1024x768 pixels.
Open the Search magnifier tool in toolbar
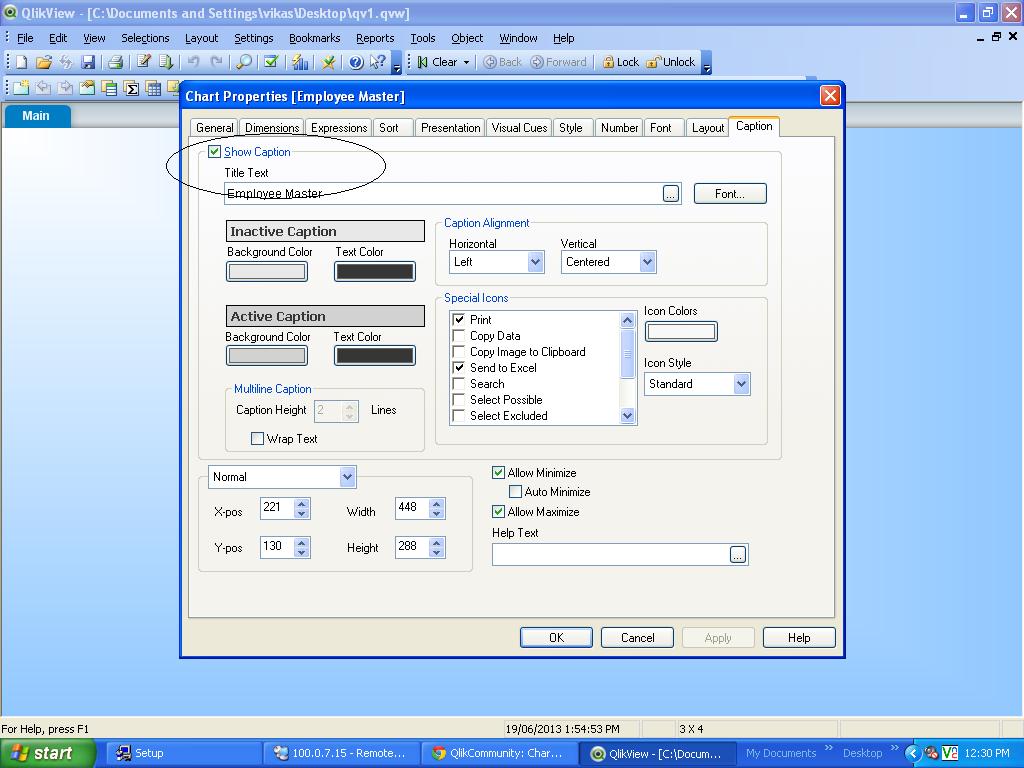tap(243, 62)
